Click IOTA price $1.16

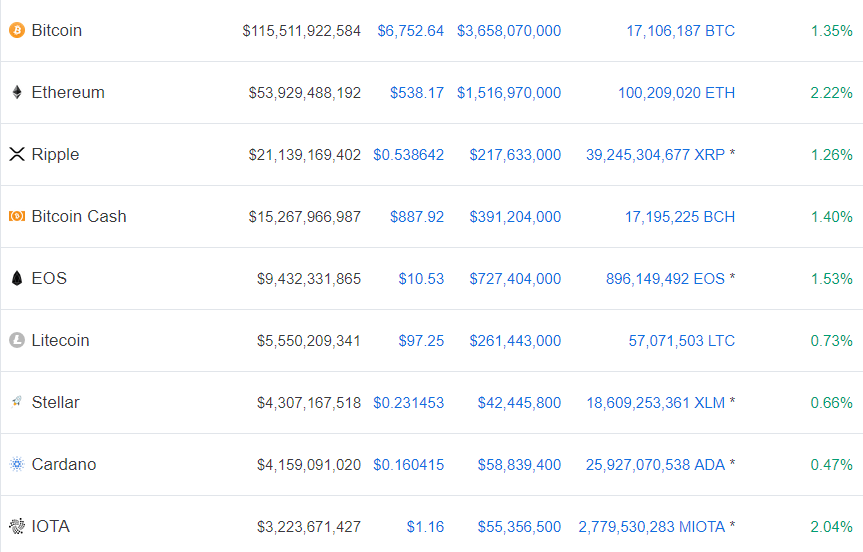425,527
